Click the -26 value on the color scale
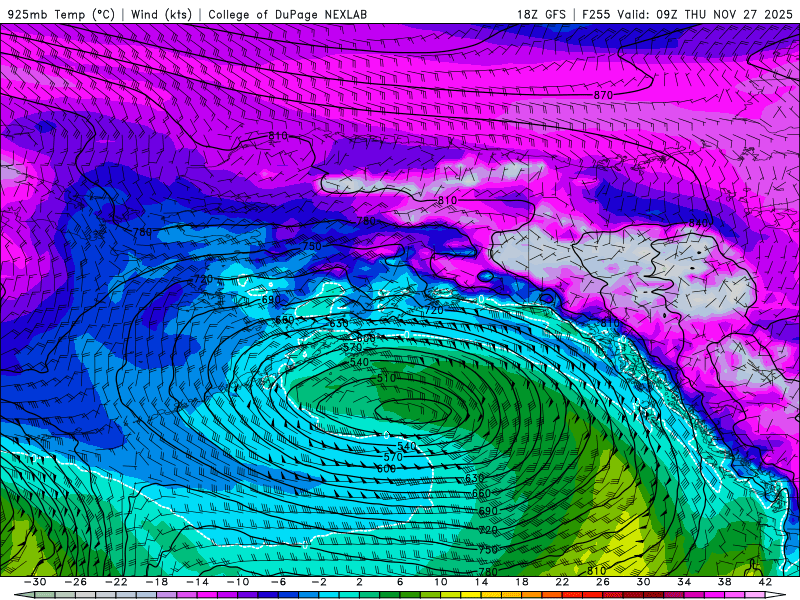 click(x=76, y=582)
